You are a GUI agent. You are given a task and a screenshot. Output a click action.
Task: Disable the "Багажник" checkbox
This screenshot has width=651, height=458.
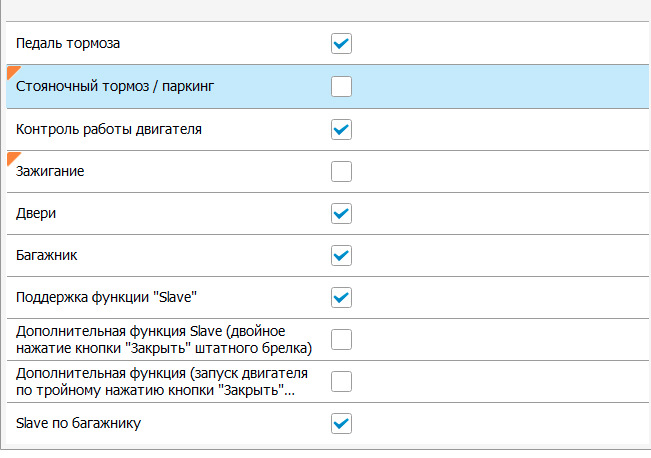pyautogui.click(x=342, y=255)
